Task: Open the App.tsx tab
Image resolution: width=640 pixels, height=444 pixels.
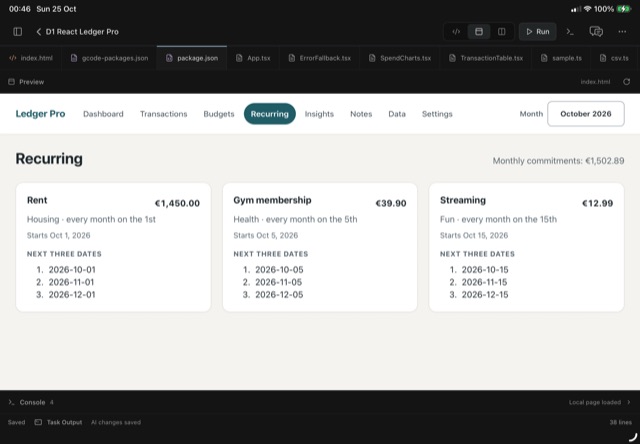Action: [x=253, y=58]
